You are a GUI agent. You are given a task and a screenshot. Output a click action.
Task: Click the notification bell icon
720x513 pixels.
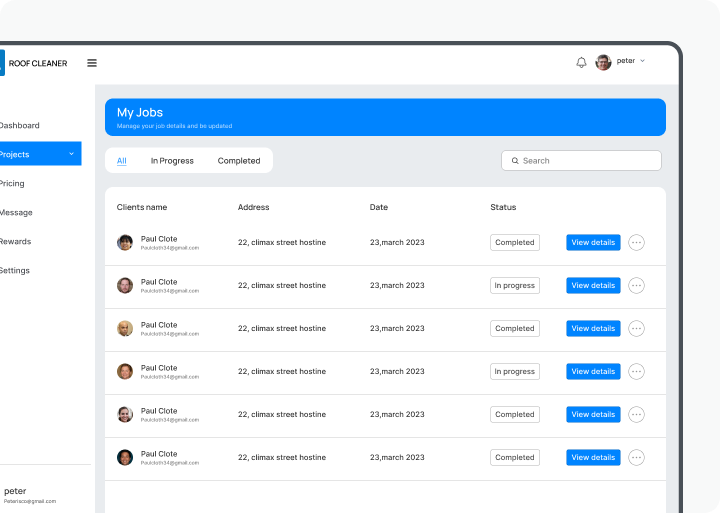(x=581, y=62)
